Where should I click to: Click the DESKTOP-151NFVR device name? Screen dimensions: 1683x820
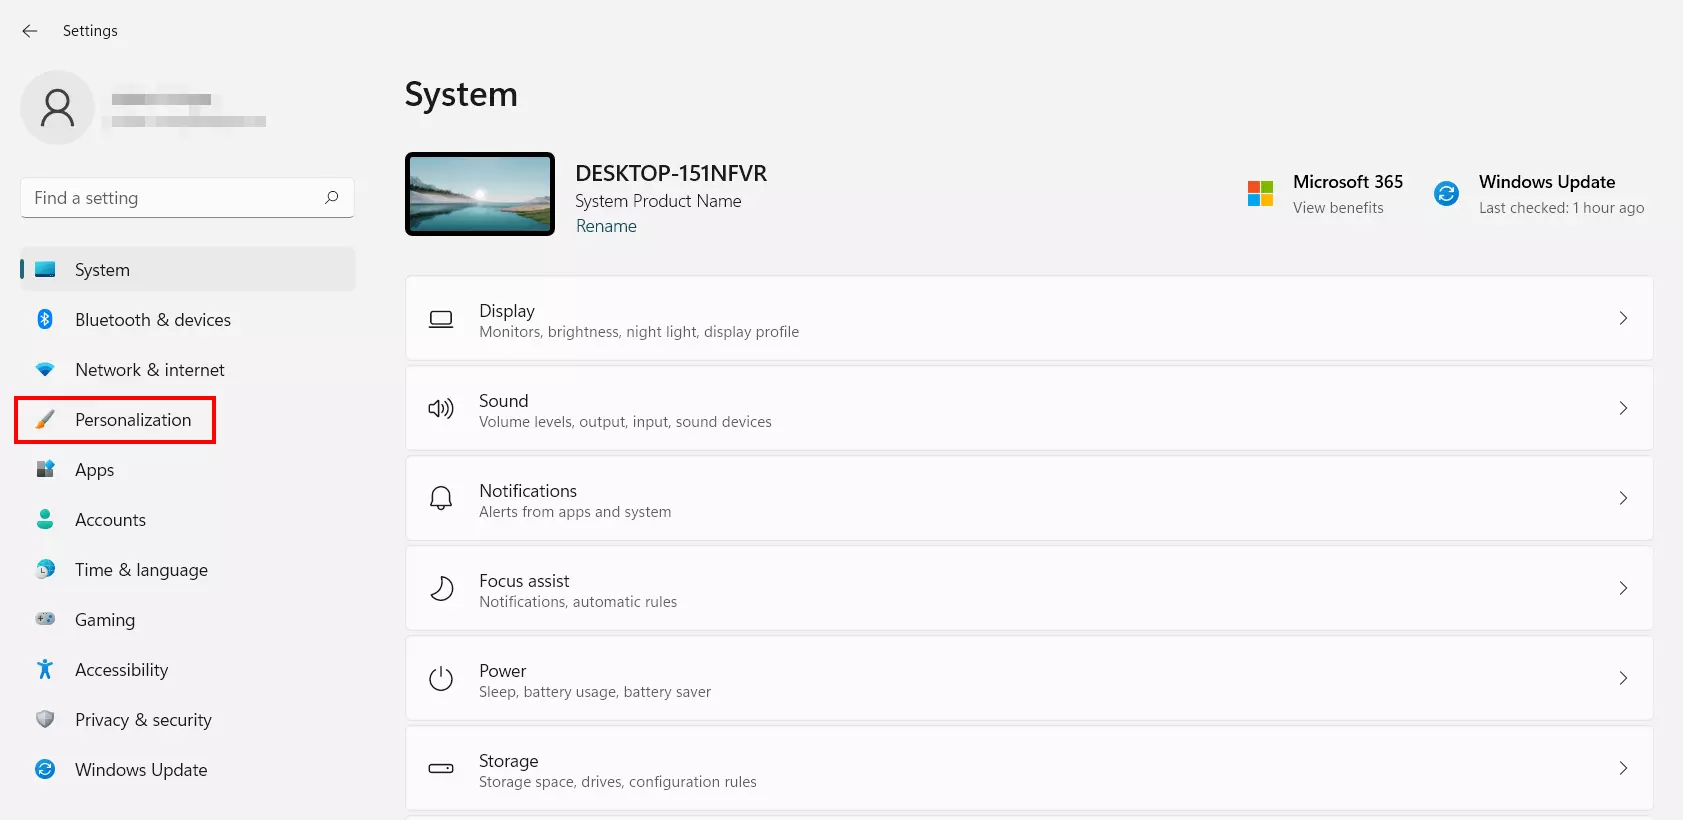[x=671, y=173]
